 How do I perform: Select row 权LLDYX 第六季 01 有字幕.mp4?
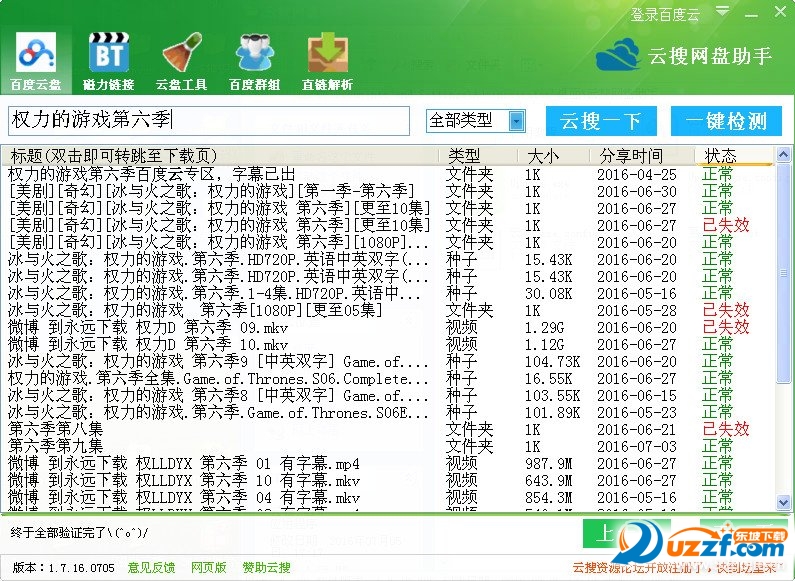point(388,463)
